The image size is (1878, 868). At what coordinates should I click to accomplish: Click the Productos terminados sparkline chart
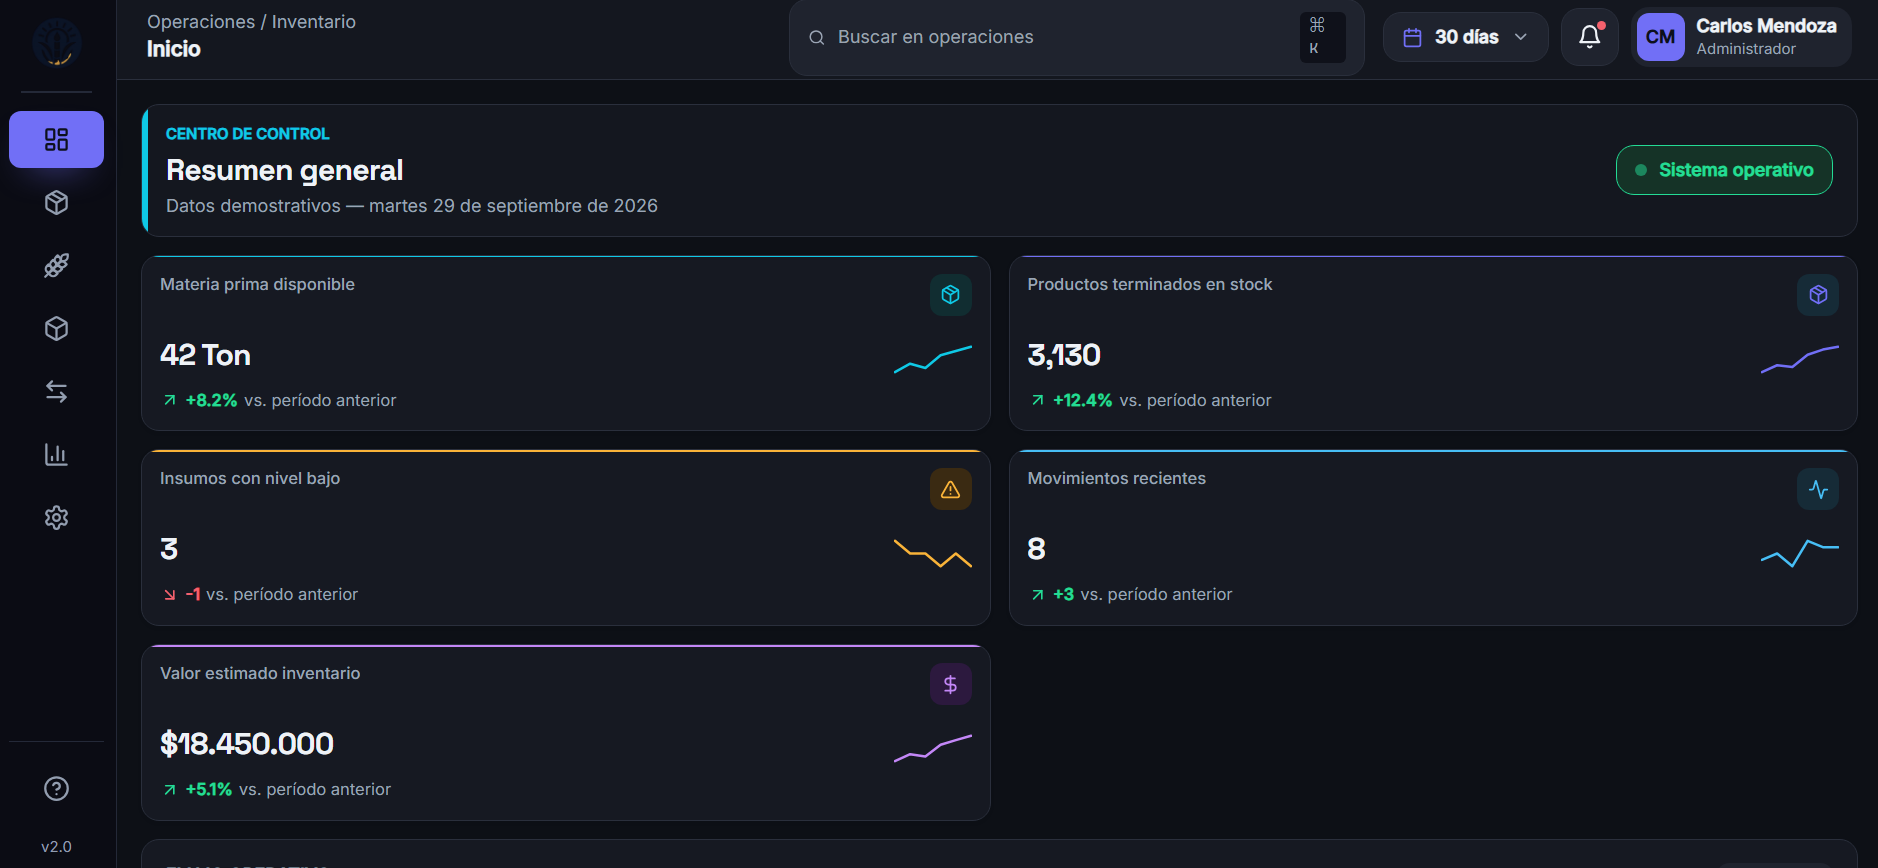tap(1800, 359)
